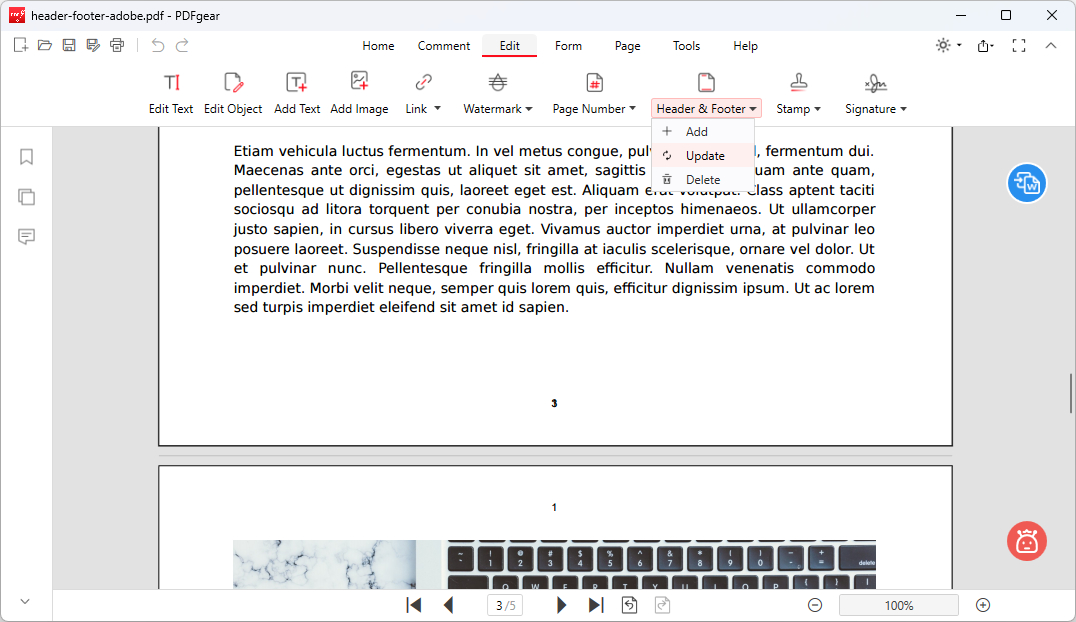Toggle the page thumbnails panel

[26, 197]
